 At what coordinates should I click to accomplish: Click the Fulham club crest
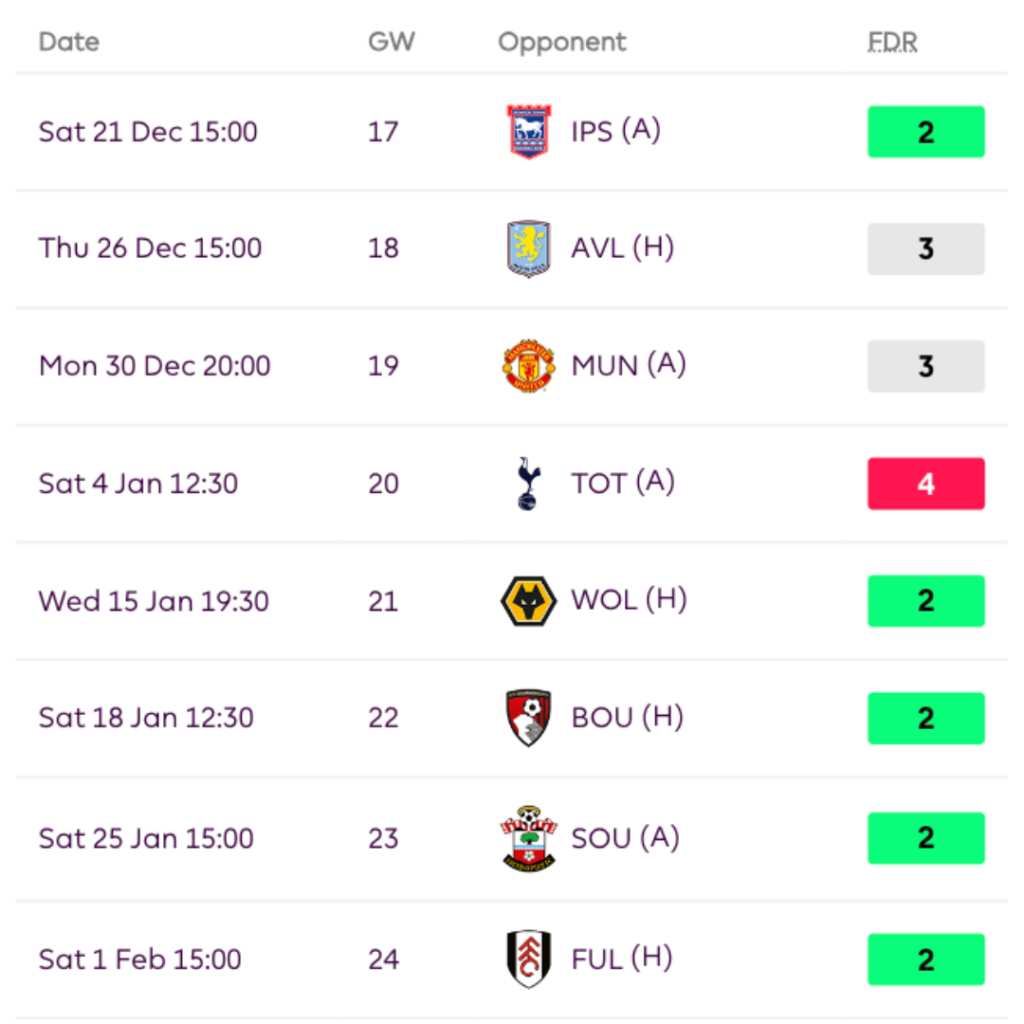(528, 959)
